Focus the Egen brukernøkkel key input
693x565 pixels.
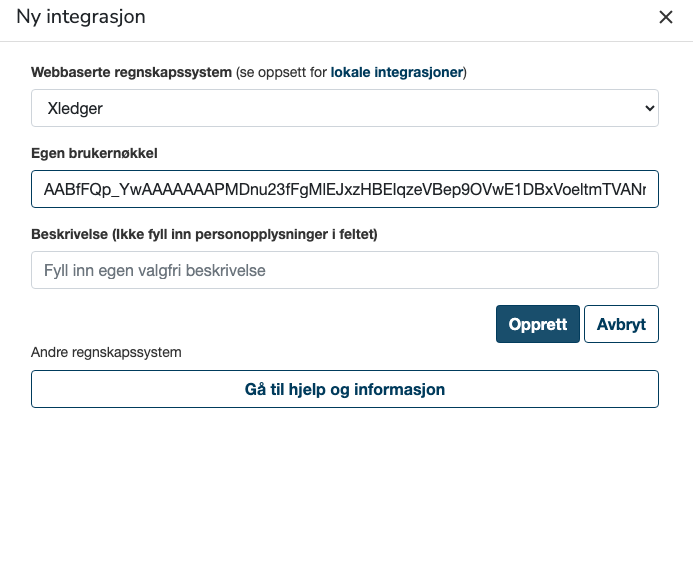345,189
